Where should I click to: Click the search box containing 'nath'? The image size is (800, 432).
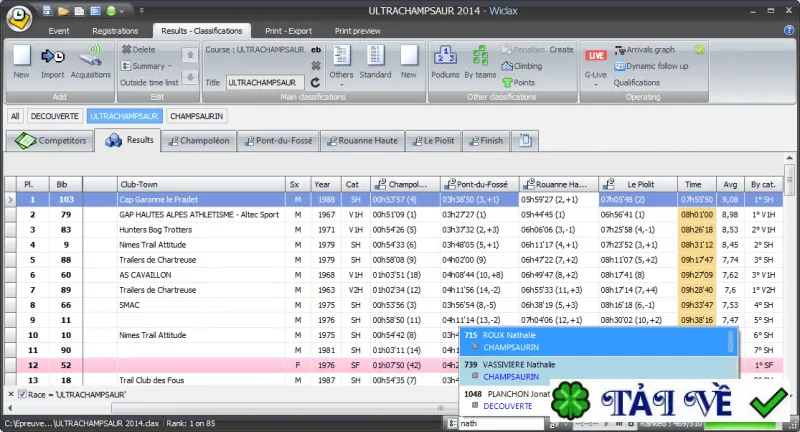501,423
